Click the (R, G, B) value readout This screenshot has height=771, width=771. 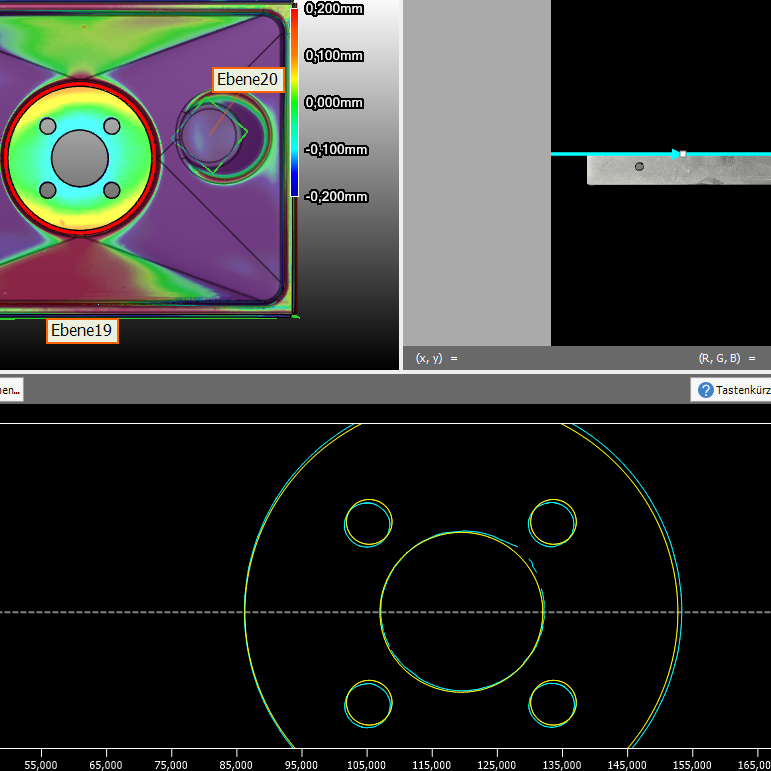click(x=727, y=358)
